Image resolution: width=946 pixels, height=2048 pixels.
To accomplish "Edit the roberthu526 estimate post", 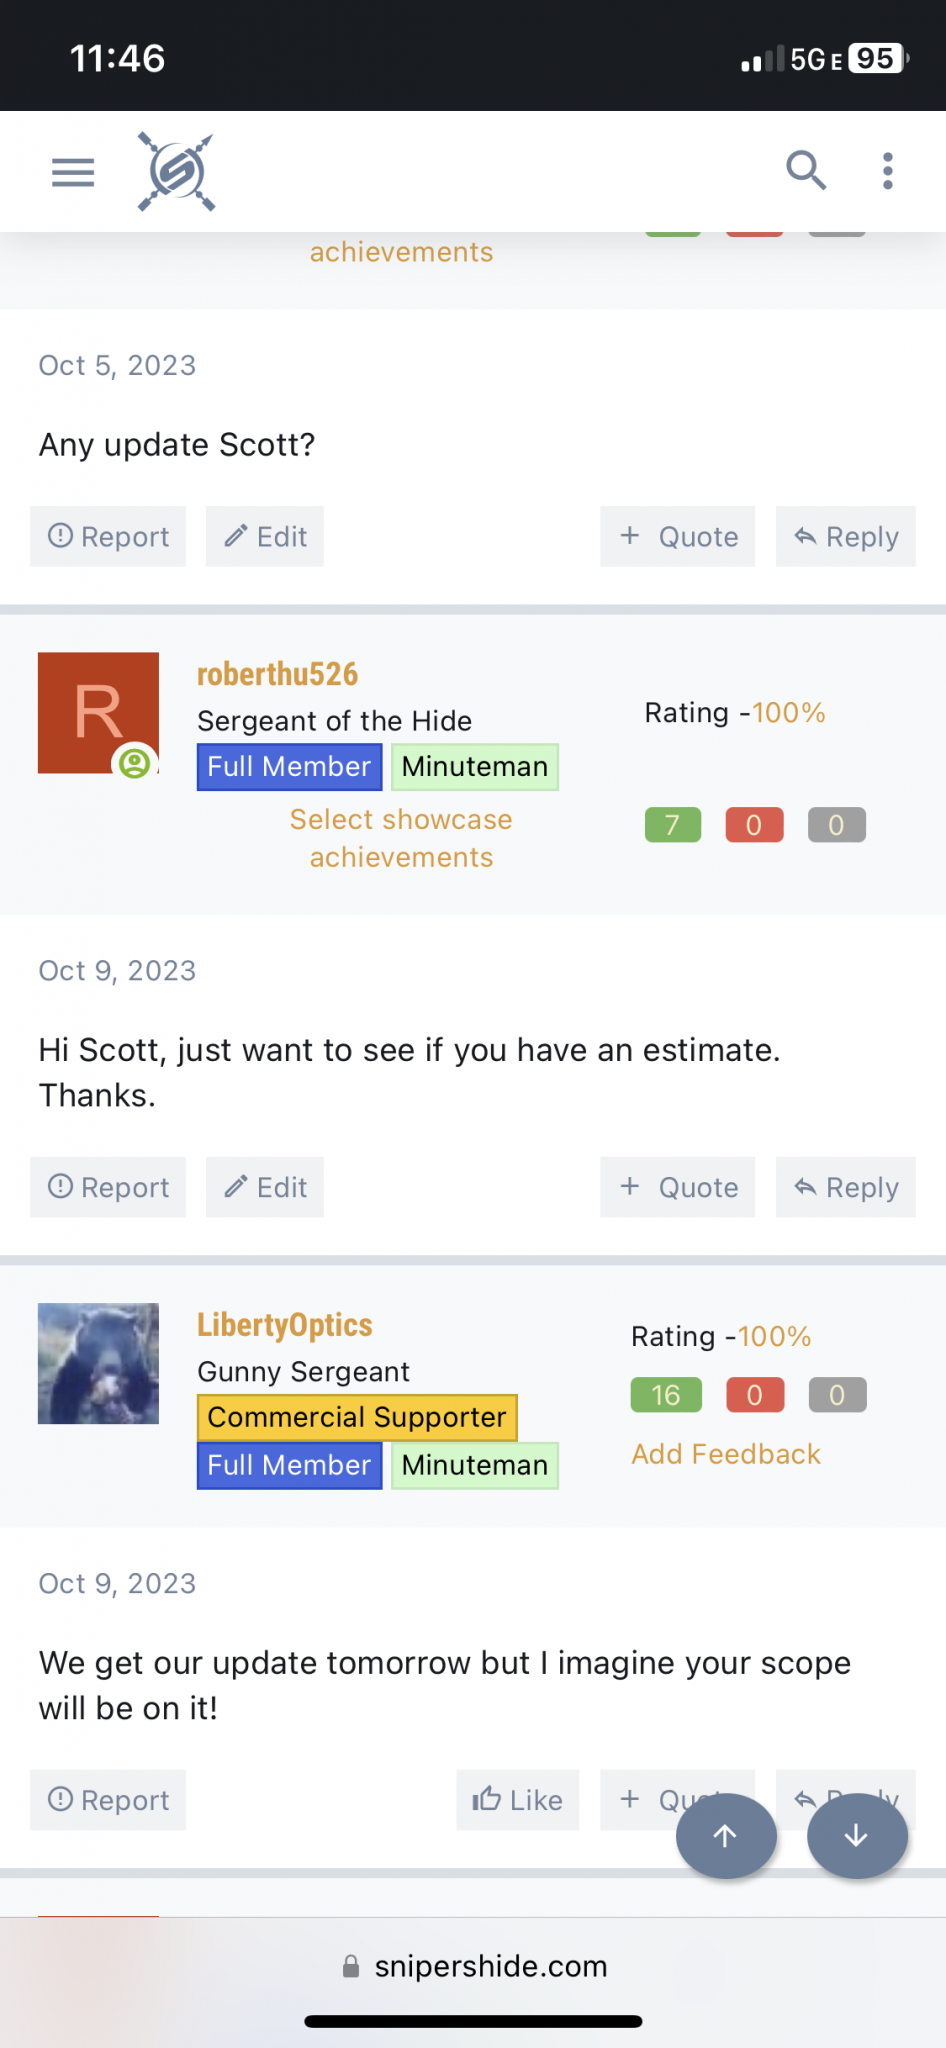I will (x=265, y=1187).
